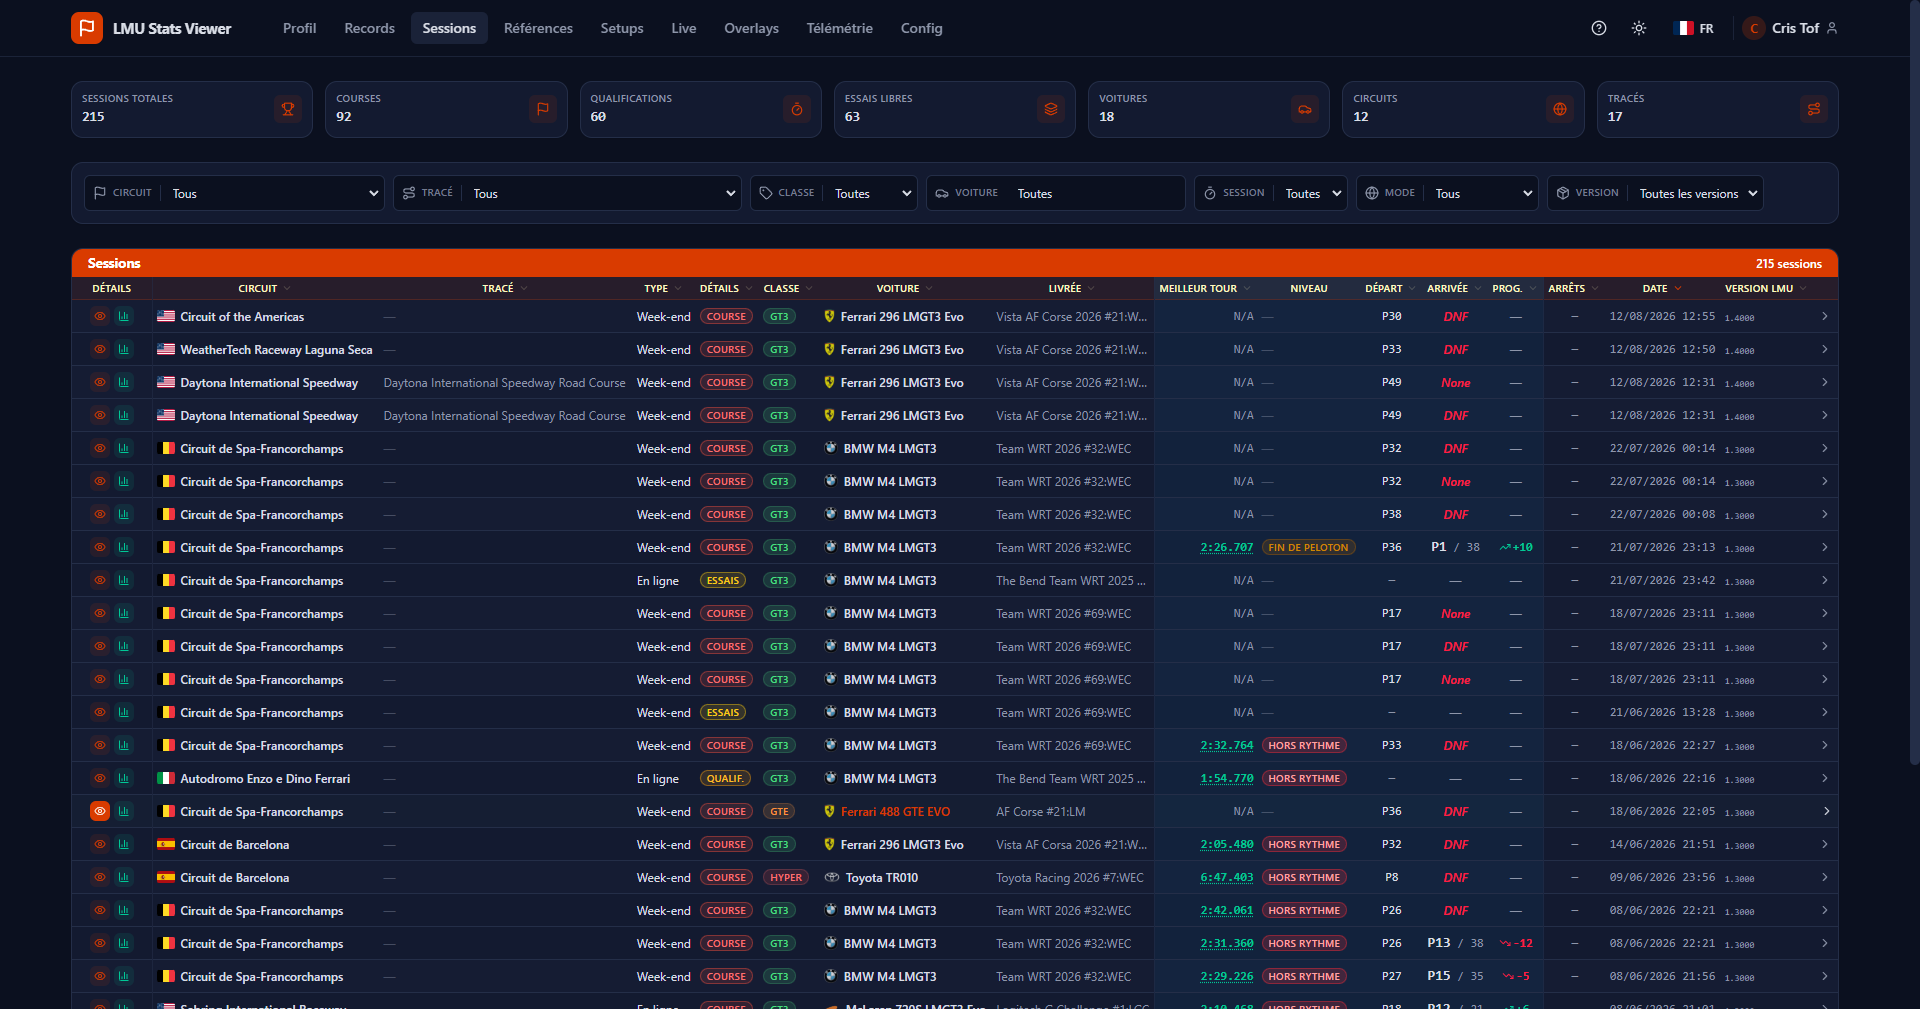1920x1009 pixels.
Task: Click the globe icon in the Circuits card
Action: click(x=1560, y=109)
